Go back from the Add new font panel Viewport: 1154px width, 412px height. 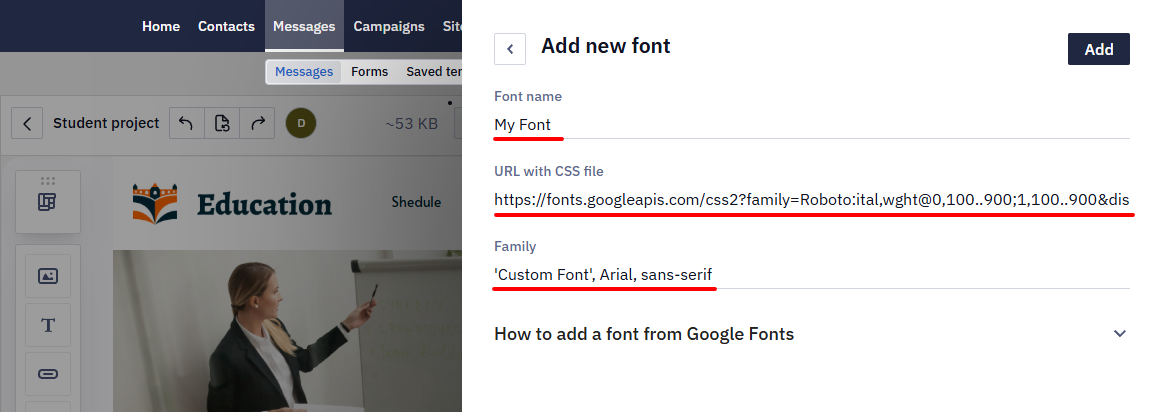pyautogui.click(x=509, y=49)
